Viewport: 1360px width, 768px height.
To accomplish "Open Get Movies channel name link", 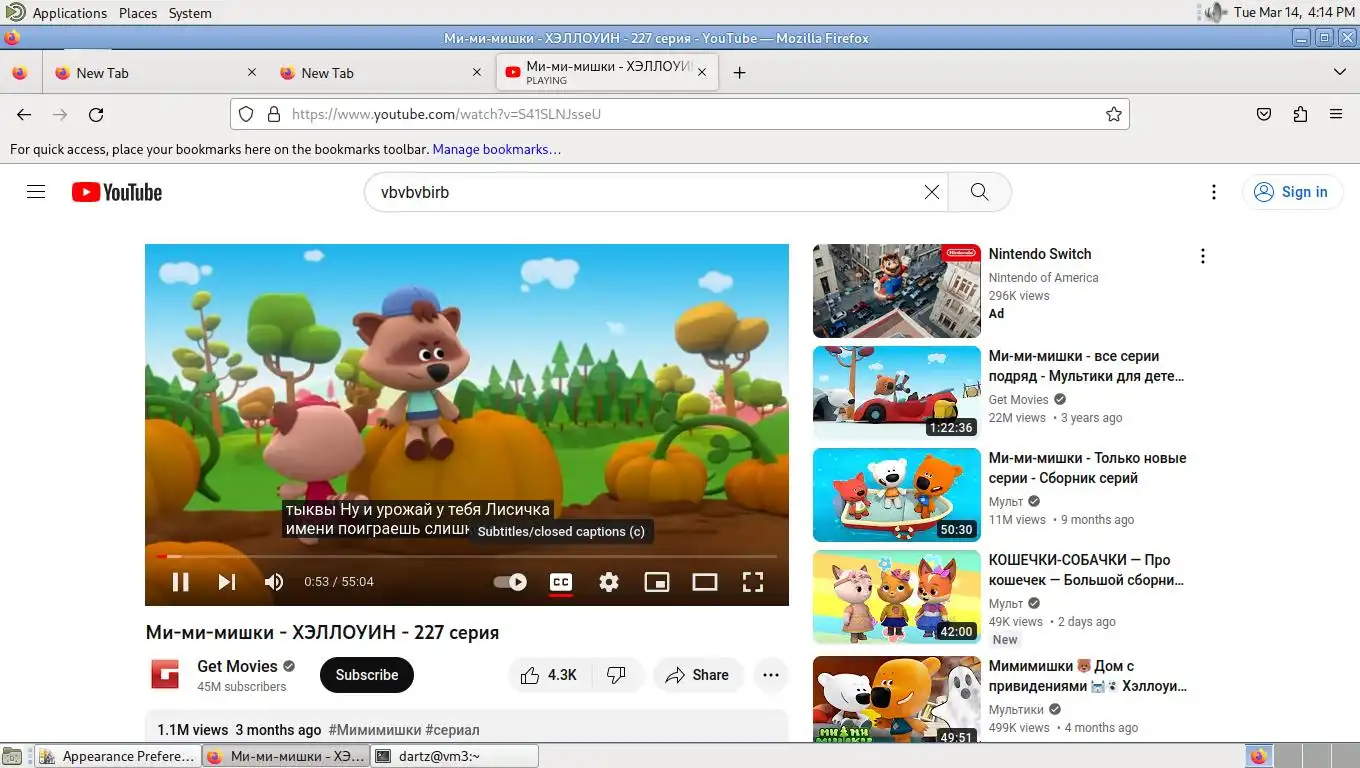I will coord(237,666).
